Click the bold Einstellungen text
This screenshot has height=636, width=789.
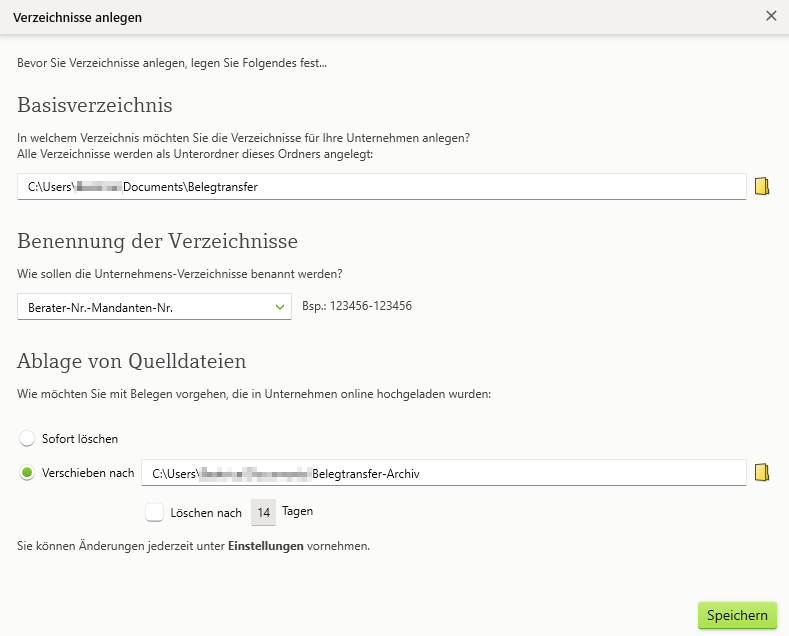(265, 546)
